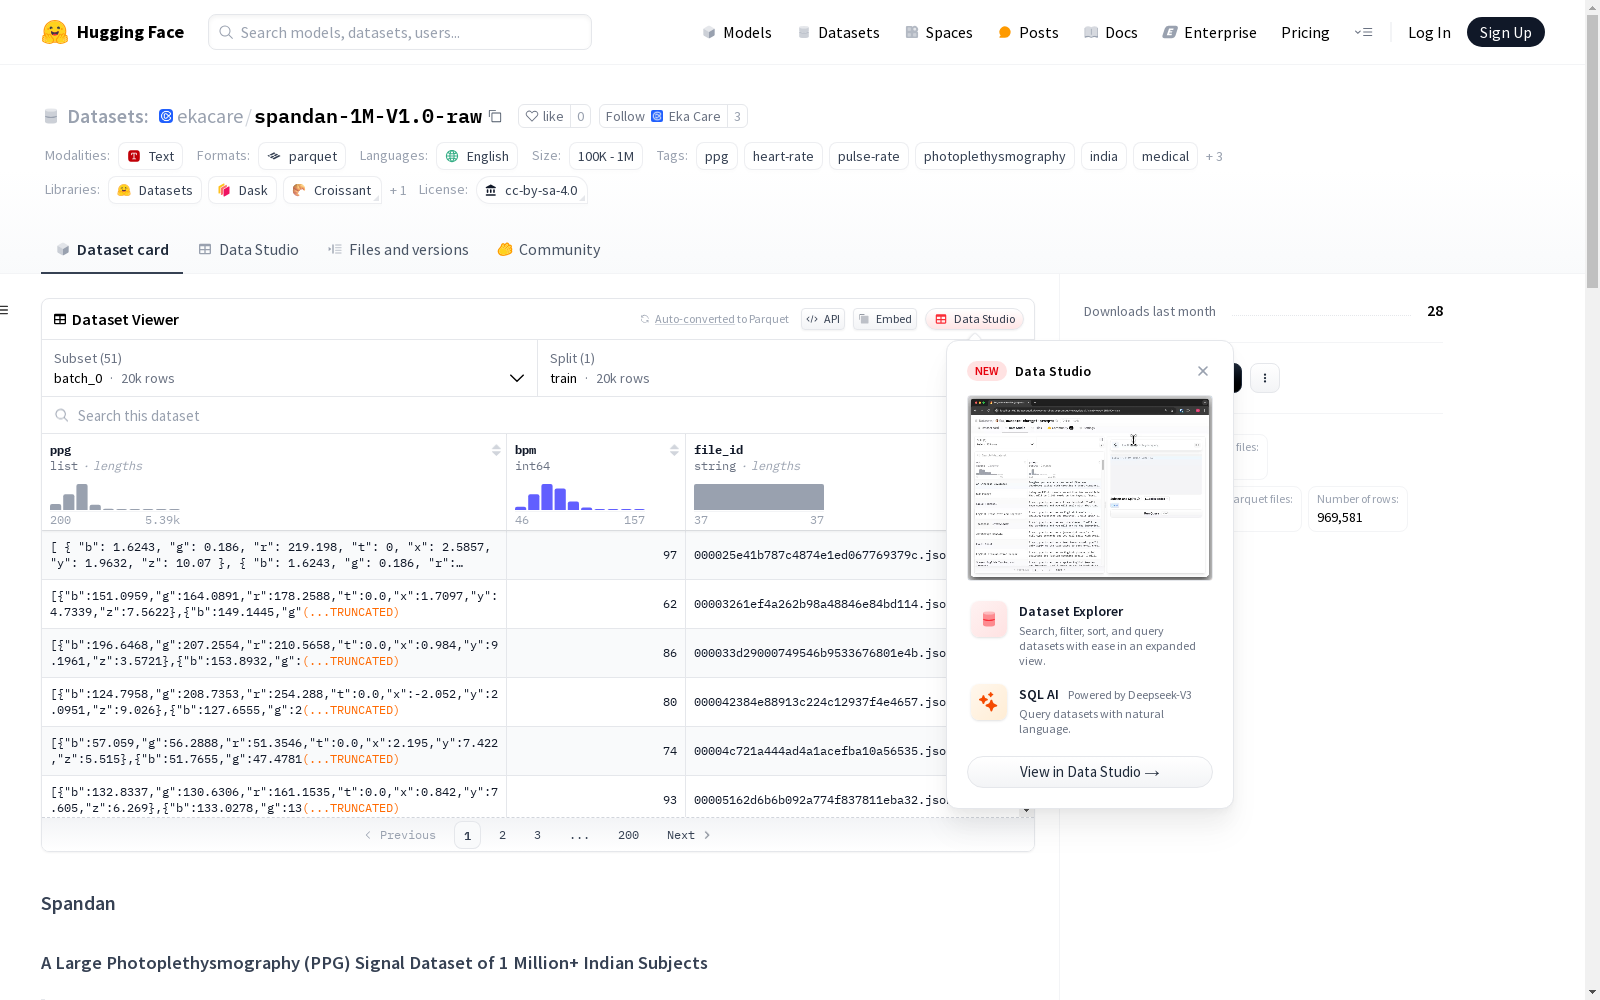
Task: Open the Enterprise menu item
Action: coord(1210,32)
